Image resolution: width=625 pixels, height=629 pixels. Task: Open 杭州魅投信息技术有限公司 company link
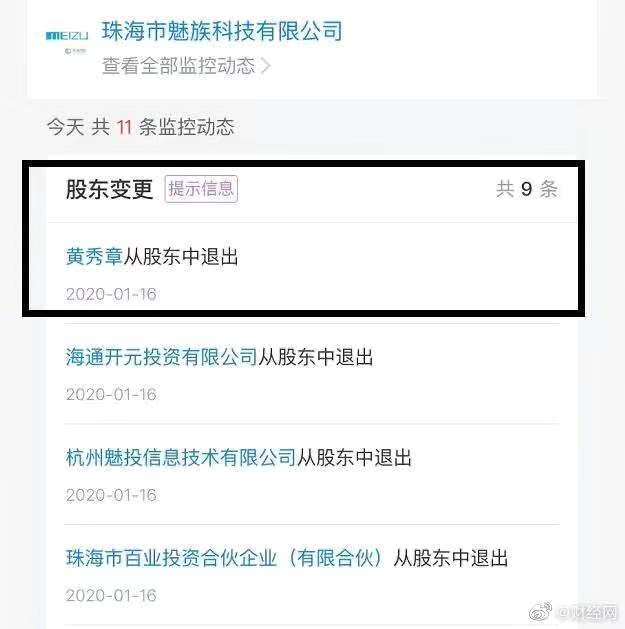(181, 457)
